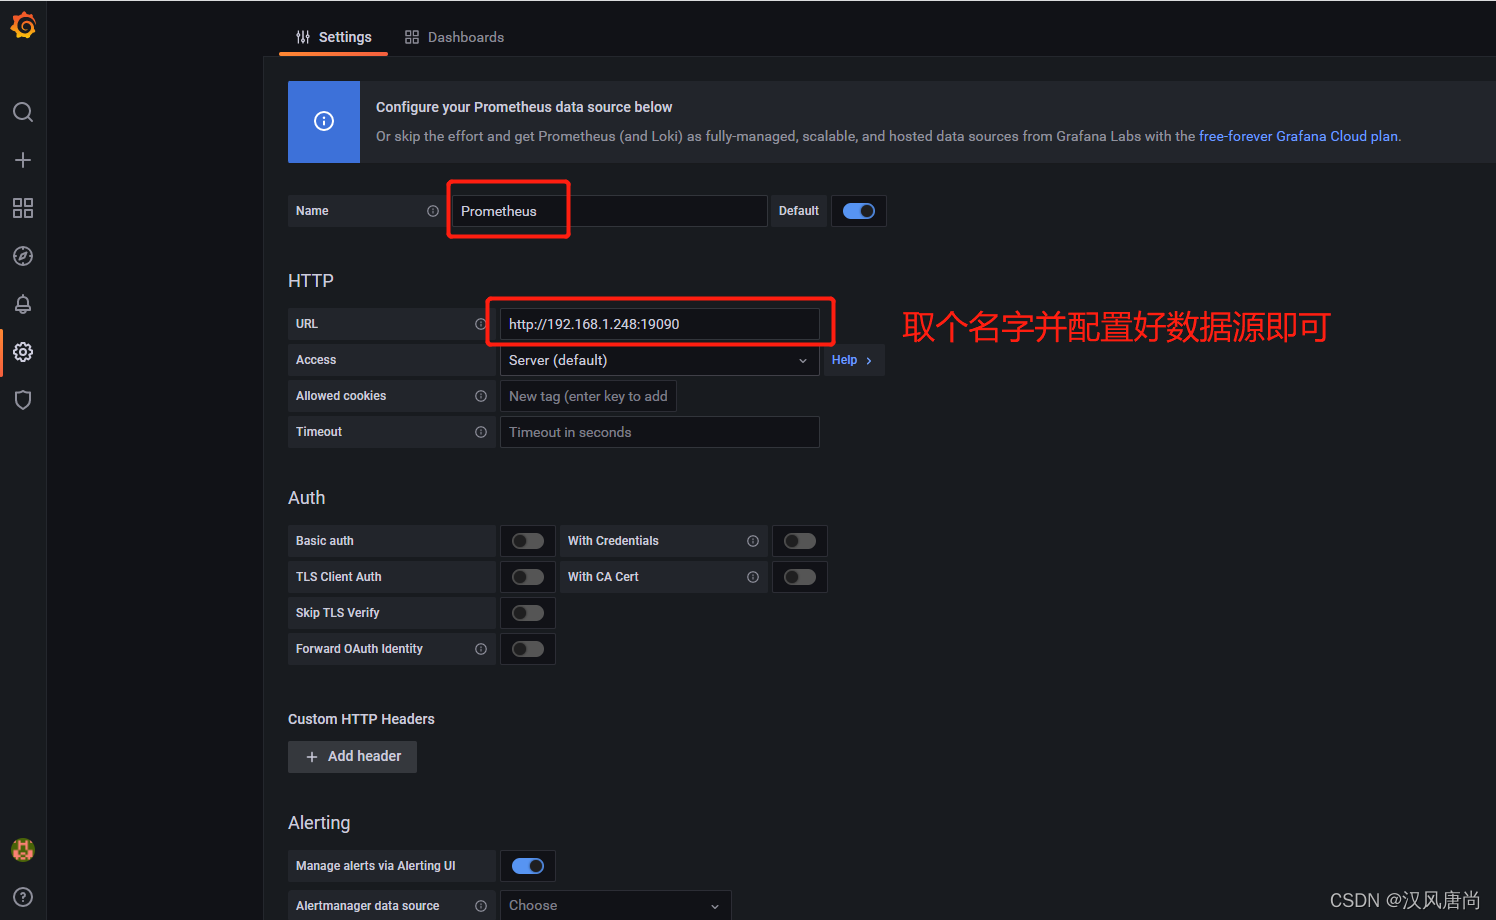Open the Create plus icon in sidebar

23,160
